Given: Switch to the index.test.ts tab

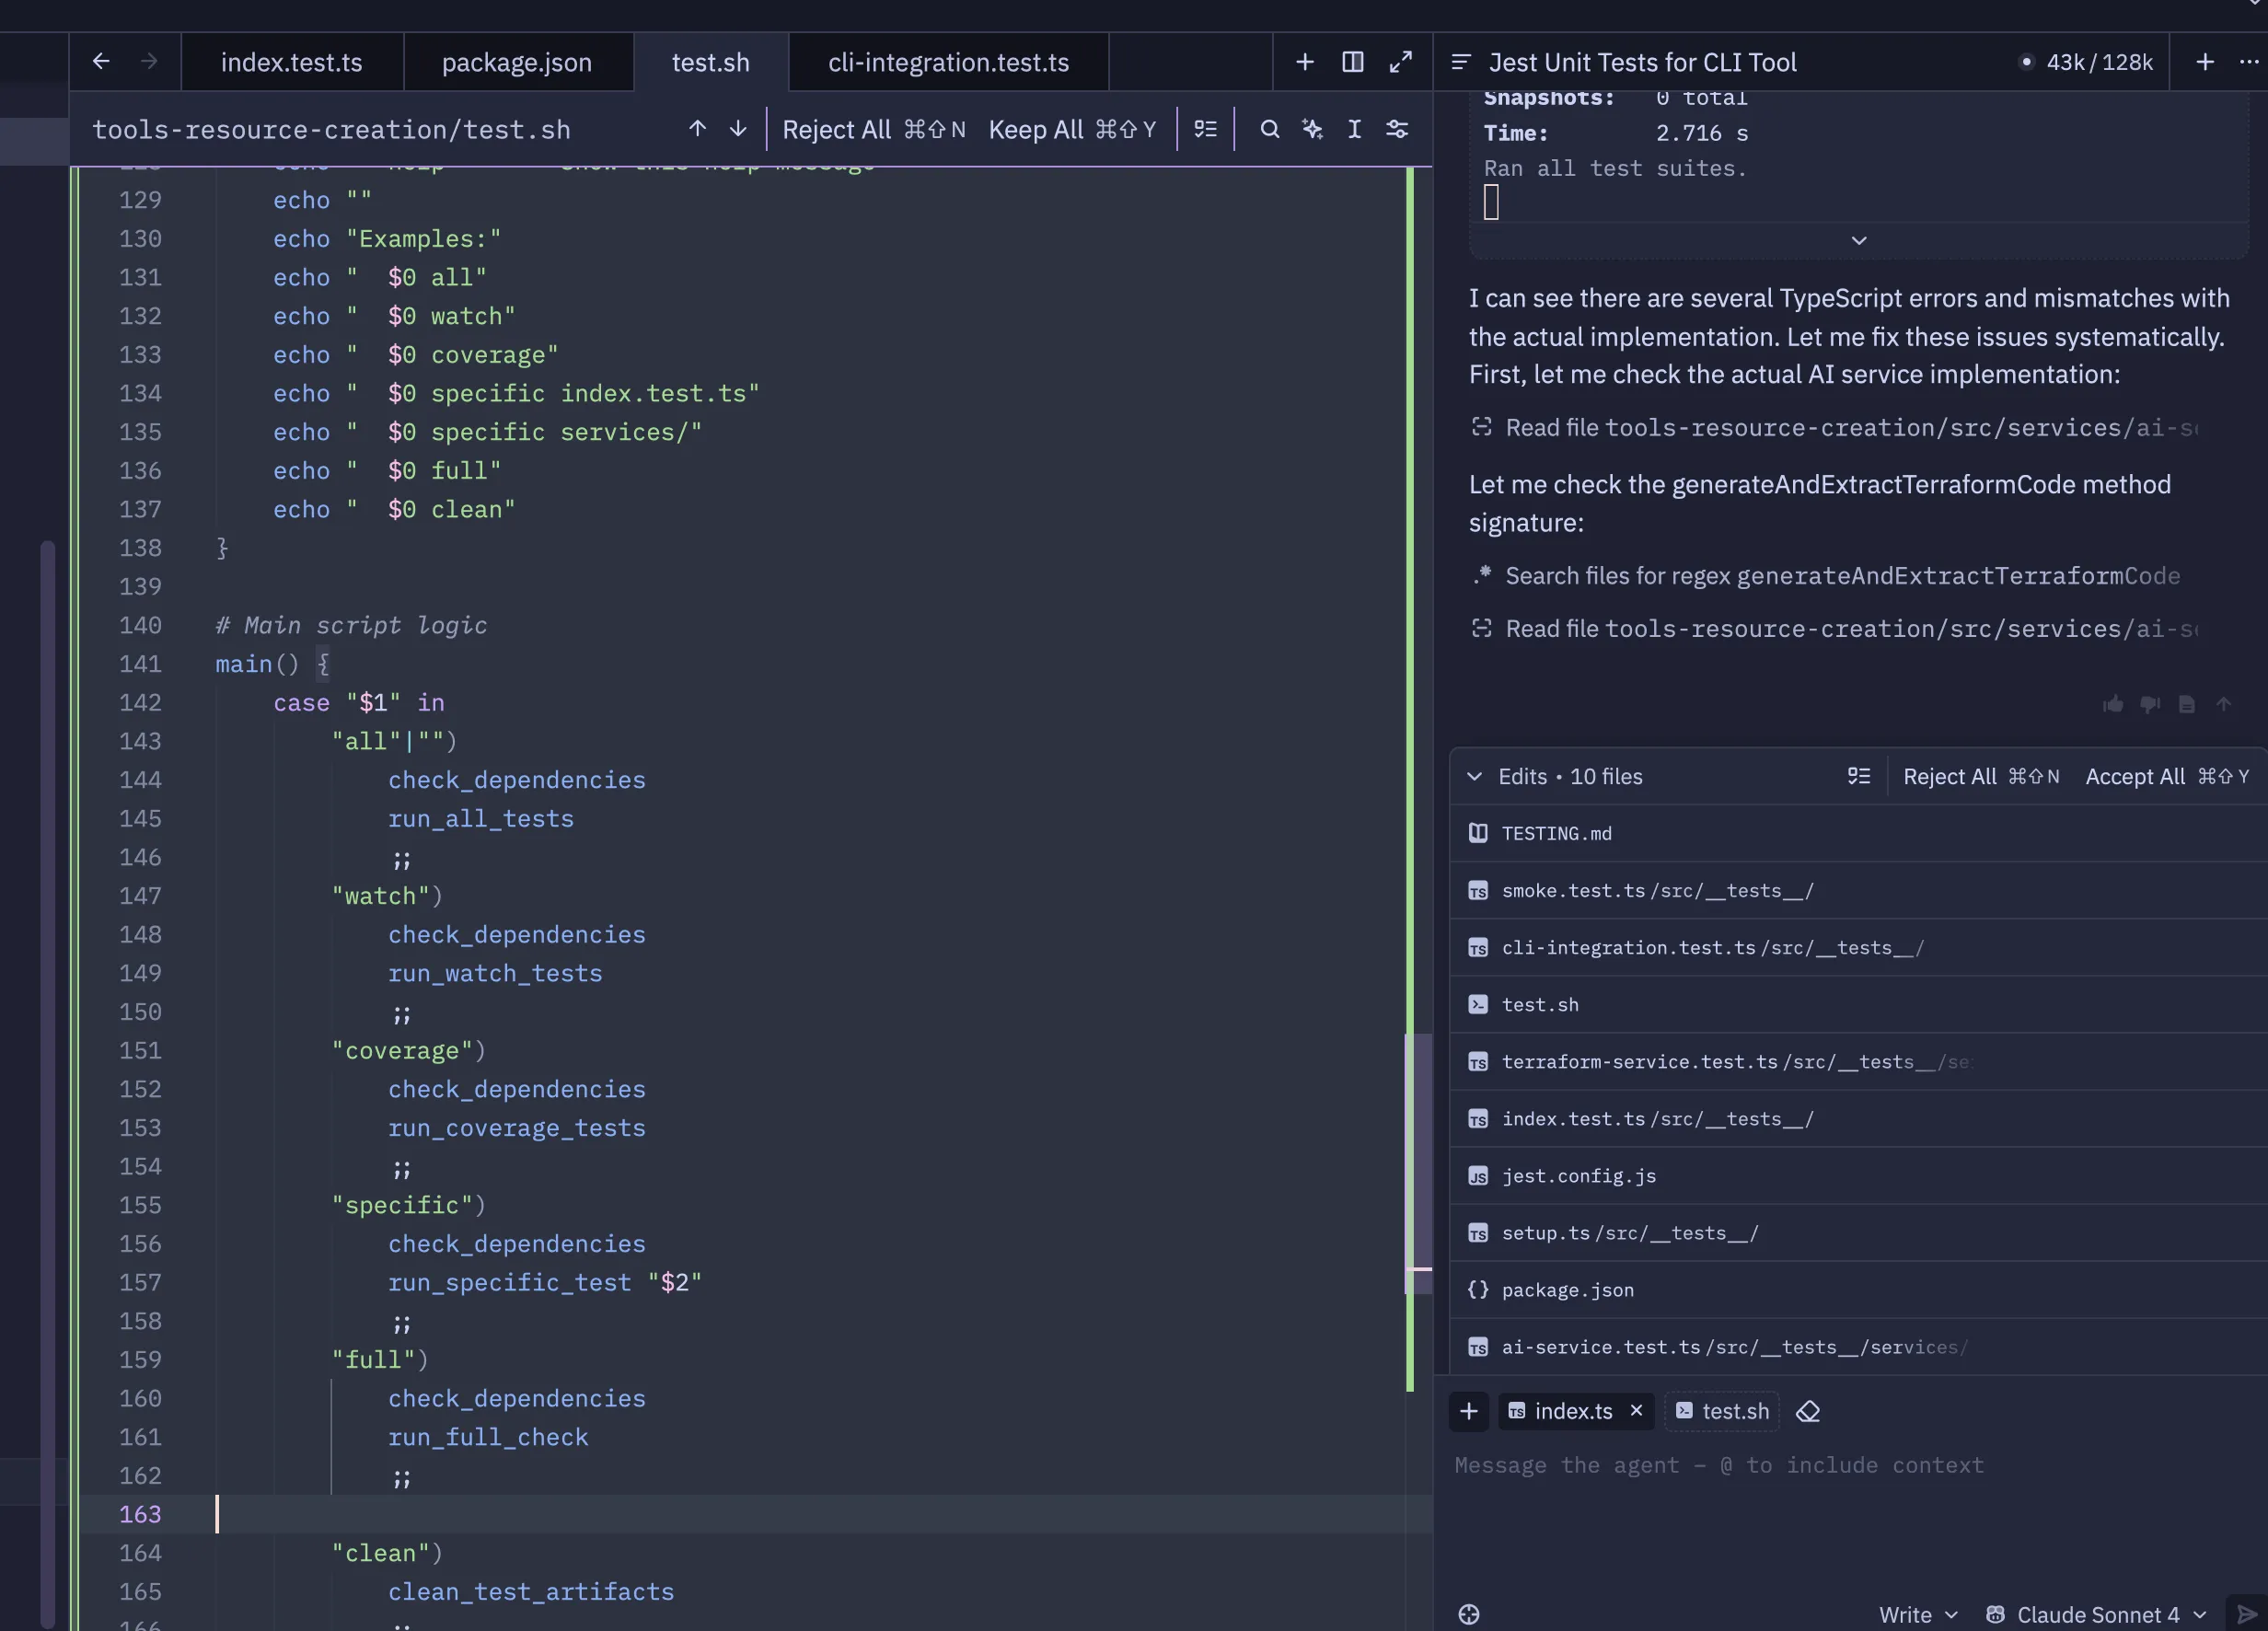Looking at the screenshot, I should click(x=291, y=62).
